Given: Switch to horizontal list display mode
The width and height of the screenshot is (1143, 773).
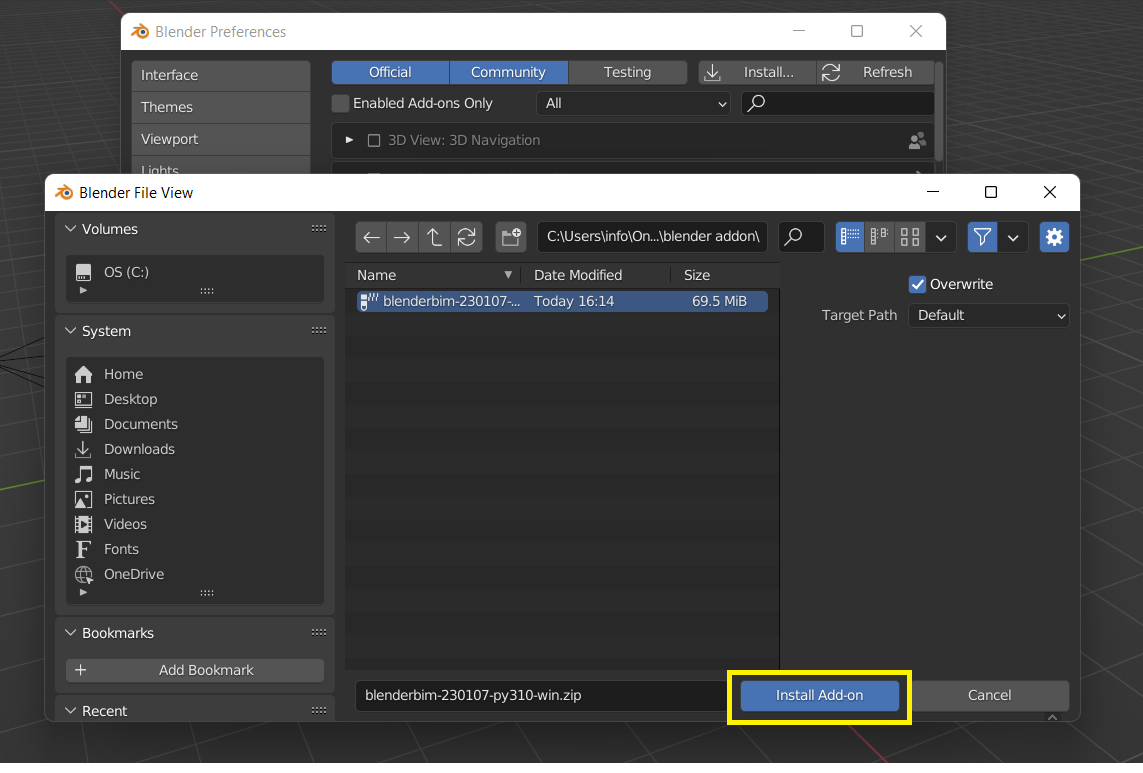Looking at the screenshot, I should pyautogui.click(x=878, y=237).
